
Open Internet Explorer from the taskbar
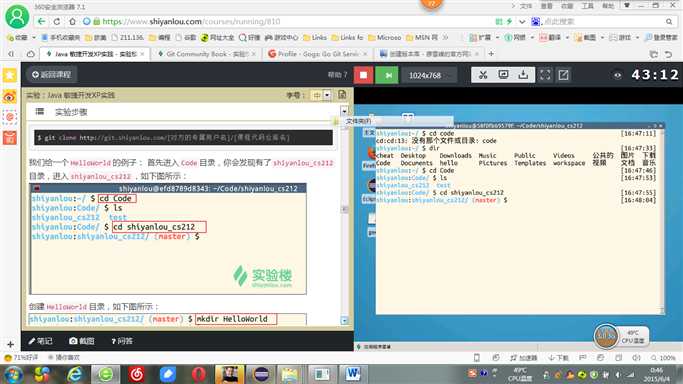click(74, 374)
